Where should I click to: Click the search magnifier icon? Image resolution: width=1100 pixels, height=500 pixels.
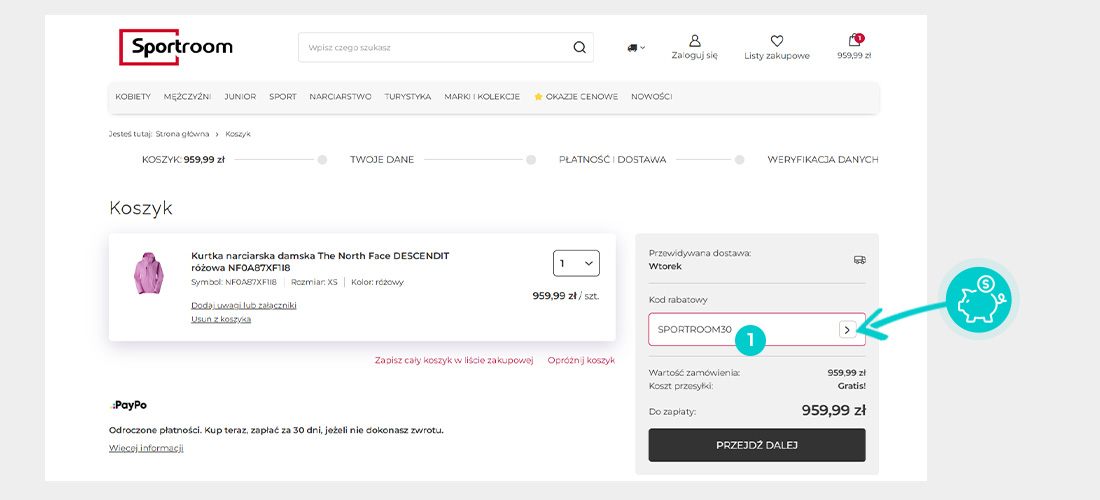tap(579, 47)
